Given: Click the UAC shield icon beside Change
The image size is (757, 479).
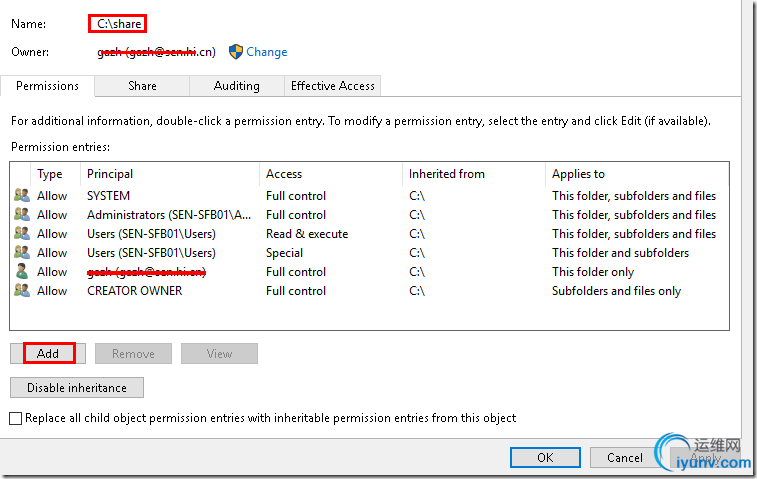Looking at the screenshot, I should point(236,52).
